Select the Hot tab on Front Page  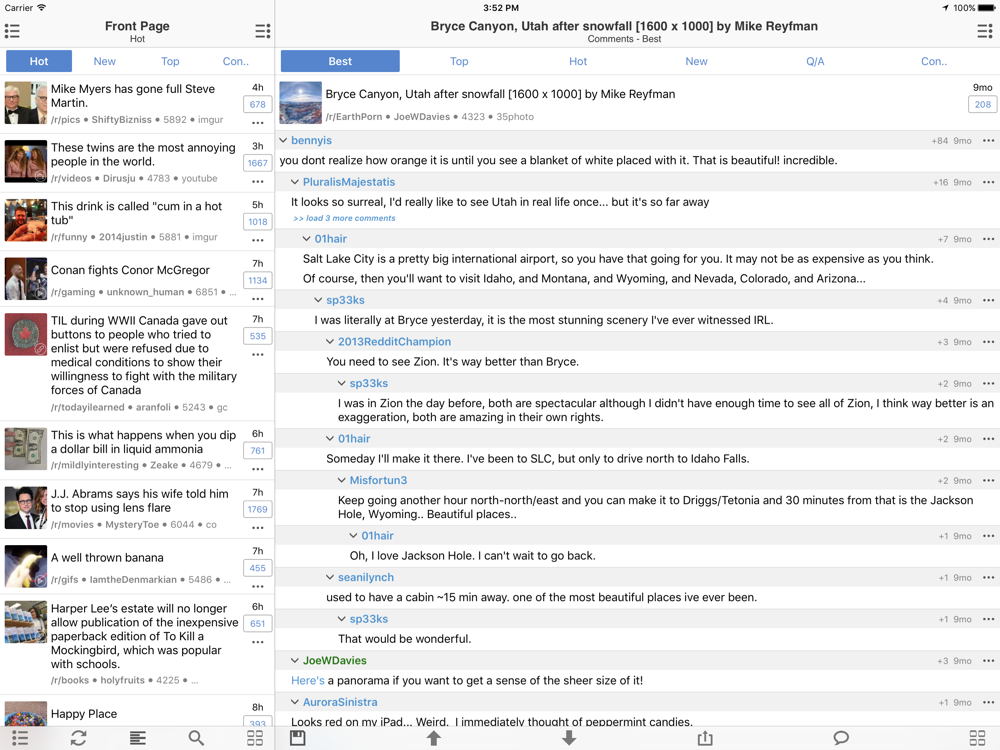tap(39, 61)
